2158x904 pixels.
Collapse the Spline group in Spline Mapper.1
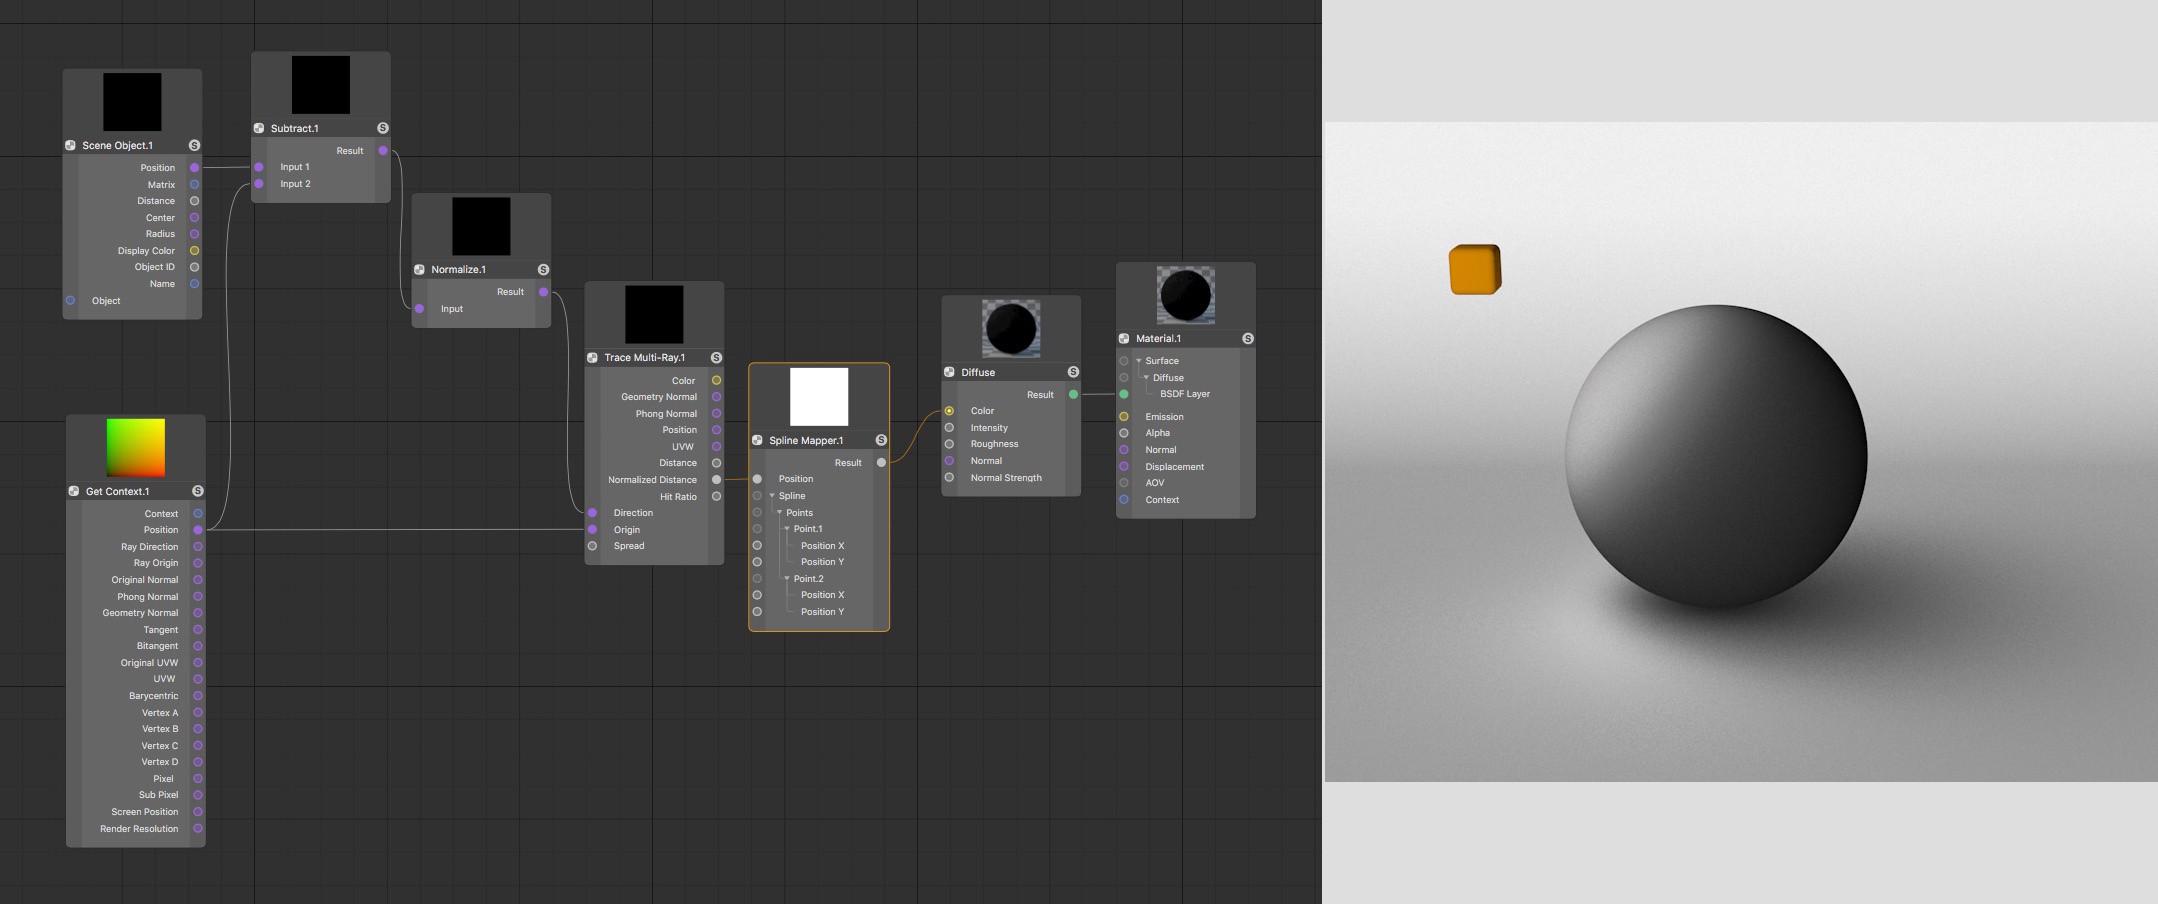coord(772,496)
